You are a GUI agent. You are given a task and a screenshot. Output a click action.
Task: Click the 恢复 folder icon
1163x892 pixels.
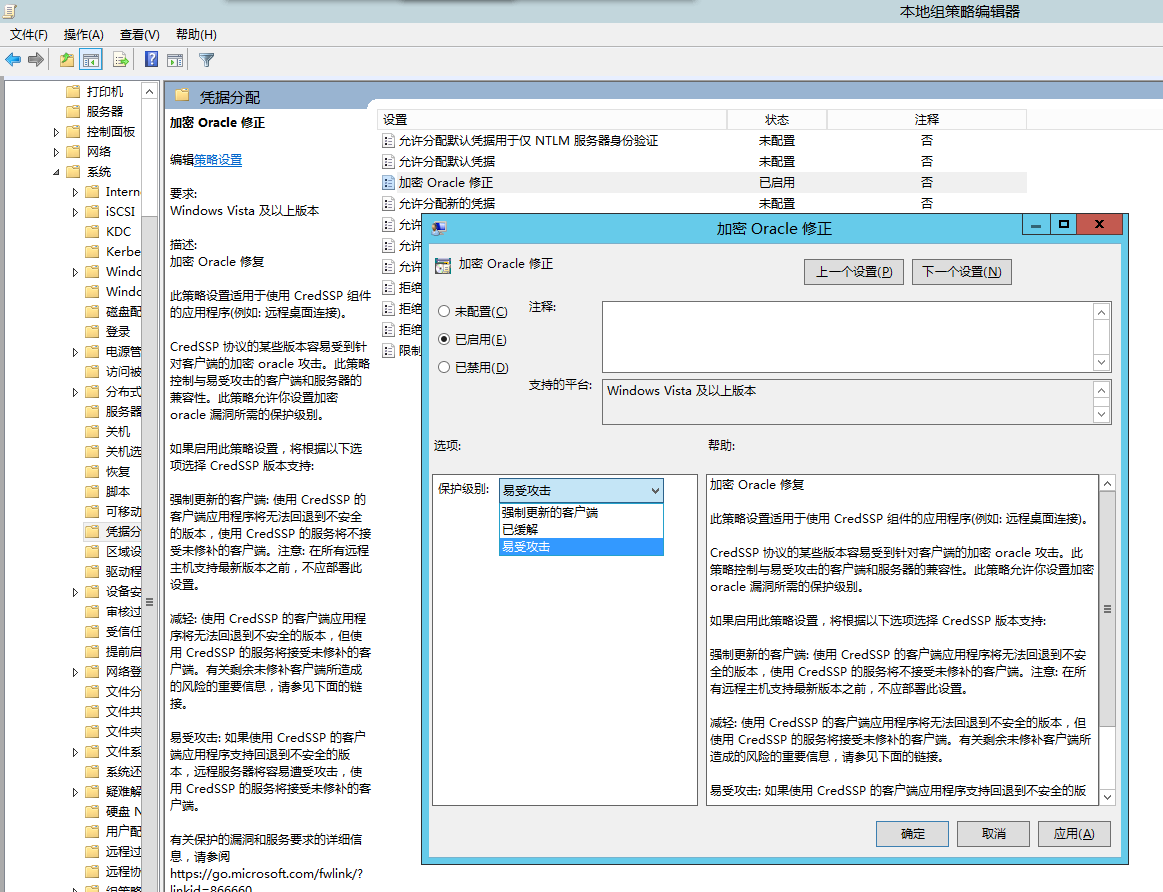(92, 472)
